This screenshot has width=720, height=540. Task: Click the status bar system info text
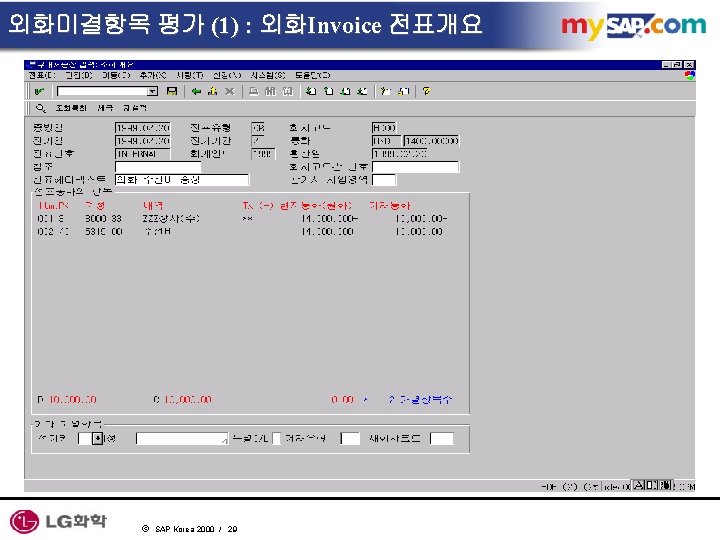point(570,486)
